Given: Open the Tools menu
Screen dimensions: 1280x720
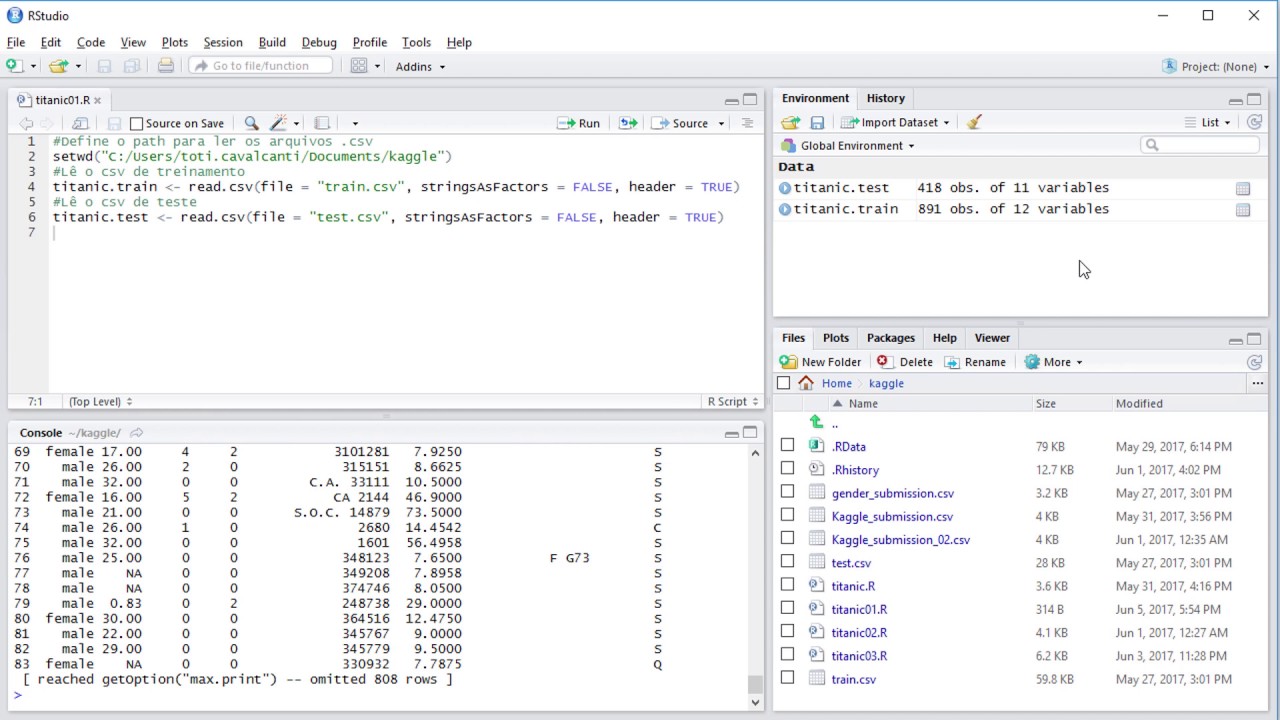Looking at the screenshot, I should [416, 42].
